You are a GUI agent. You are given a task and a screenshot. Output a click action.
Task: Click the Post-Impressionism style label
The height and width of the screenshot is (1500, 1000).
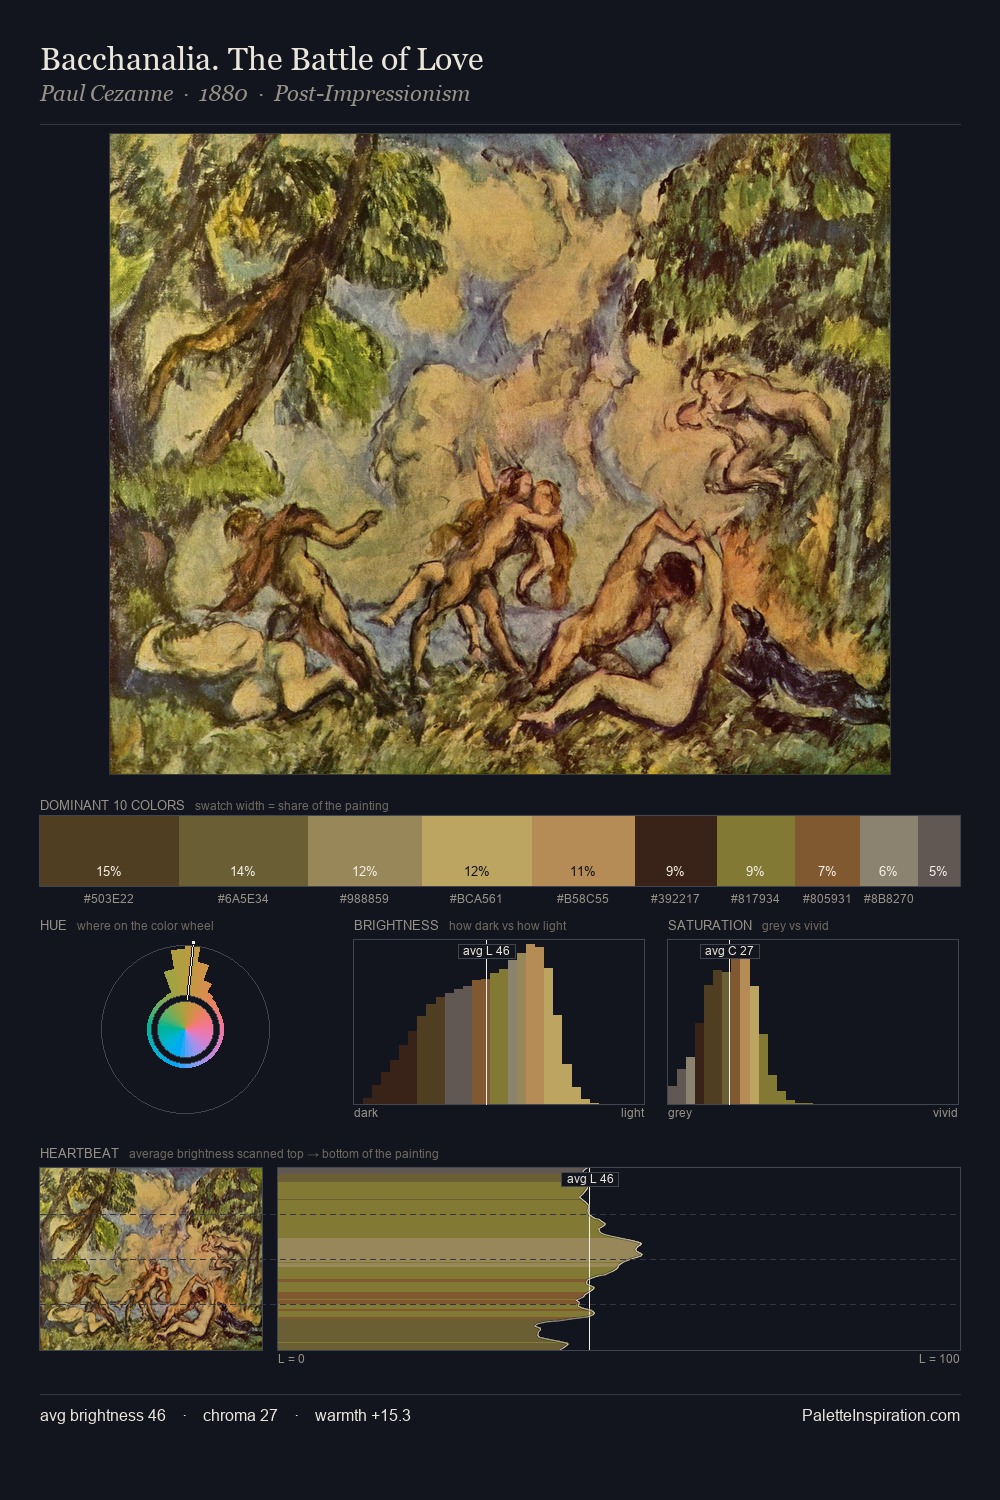372,94
